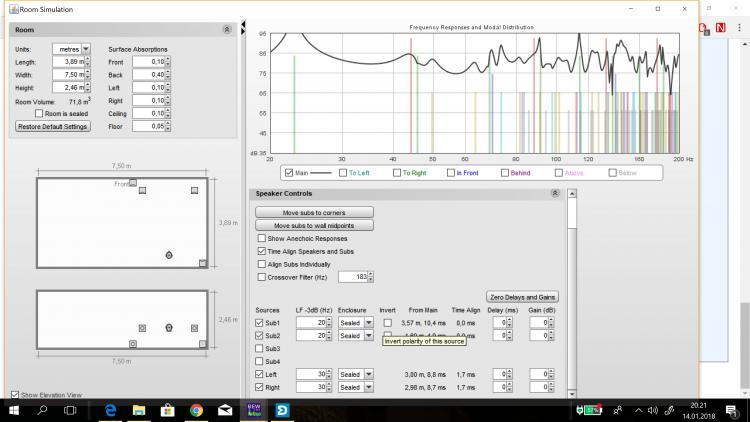Open the Mail app in the taskbar
The image size is (750, 422).
click(226, 410)
